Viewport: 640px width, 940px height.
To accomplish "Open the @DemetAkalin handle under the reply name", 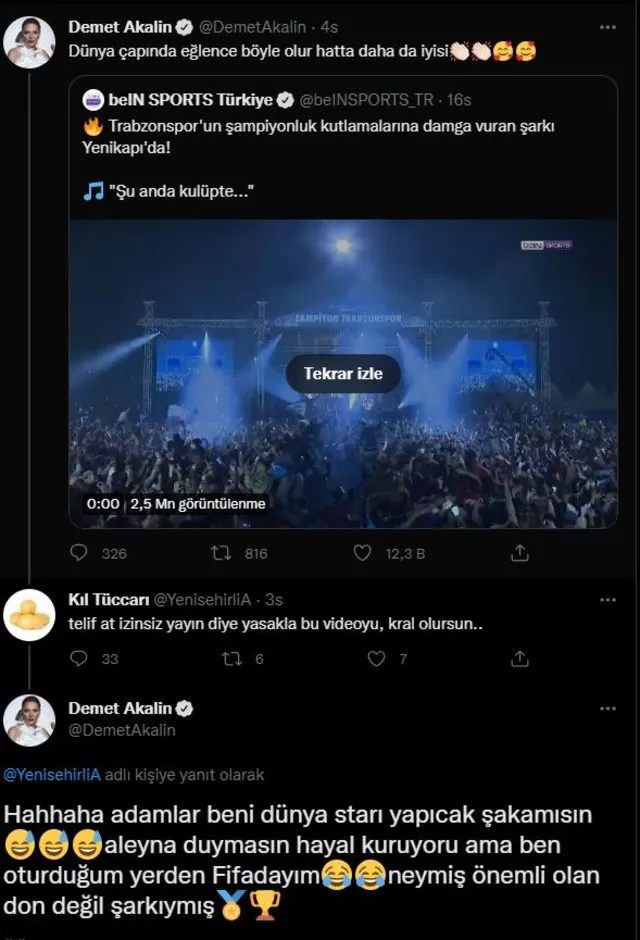I will point(121,730).
